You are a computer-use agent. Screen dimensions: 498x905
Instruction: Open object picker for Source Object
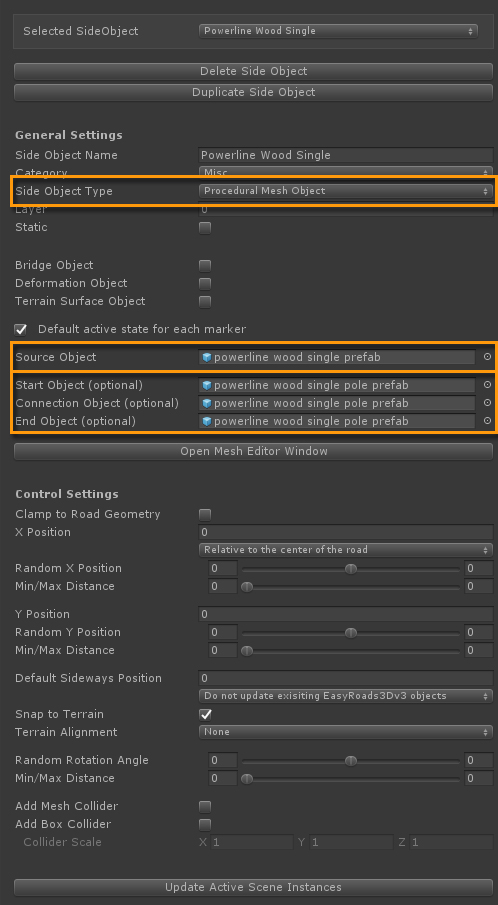tap(487, 357)
